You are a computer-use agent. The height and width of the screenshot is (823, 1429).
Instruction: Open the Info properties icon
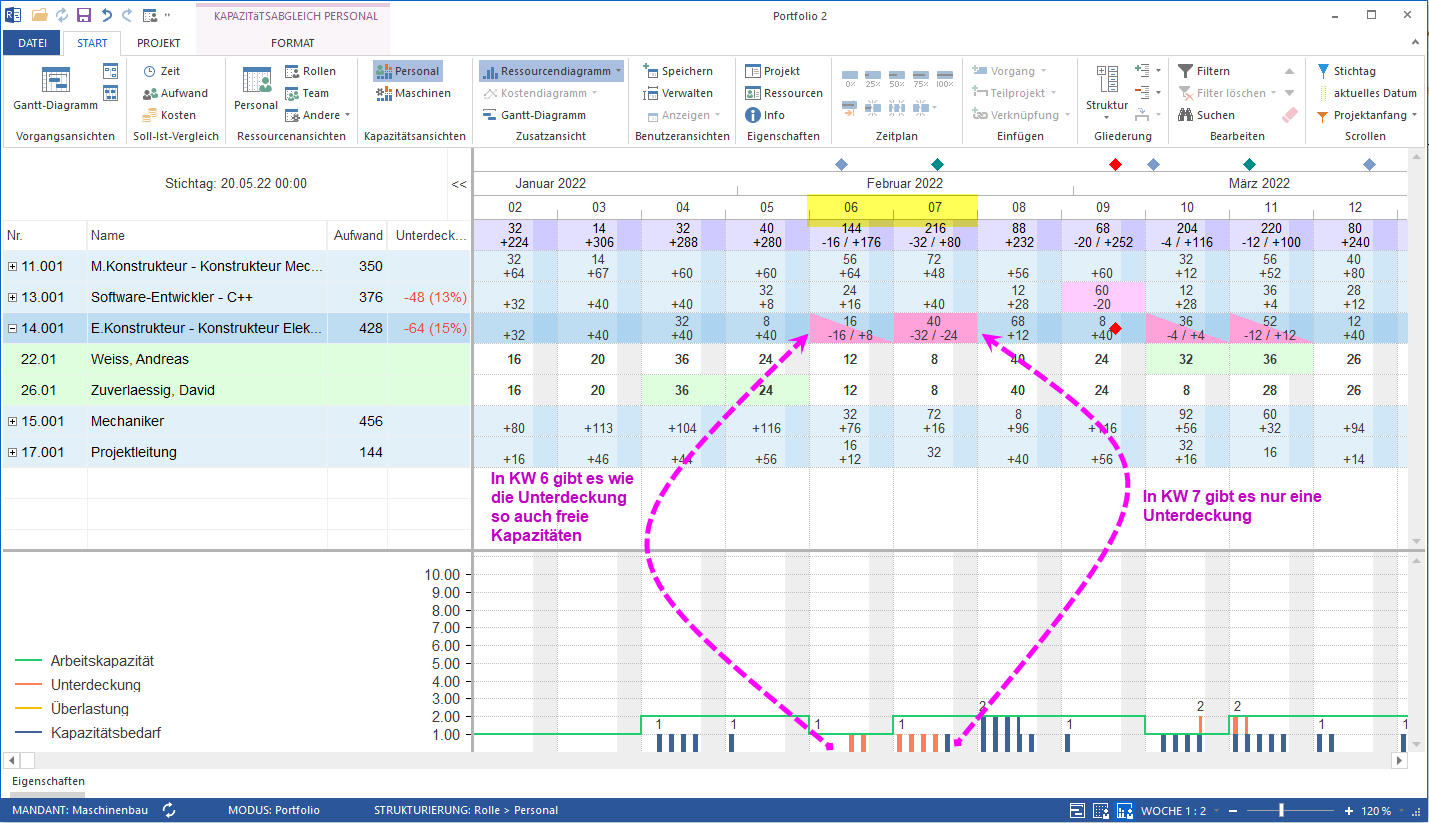click(x=753, y=115)
